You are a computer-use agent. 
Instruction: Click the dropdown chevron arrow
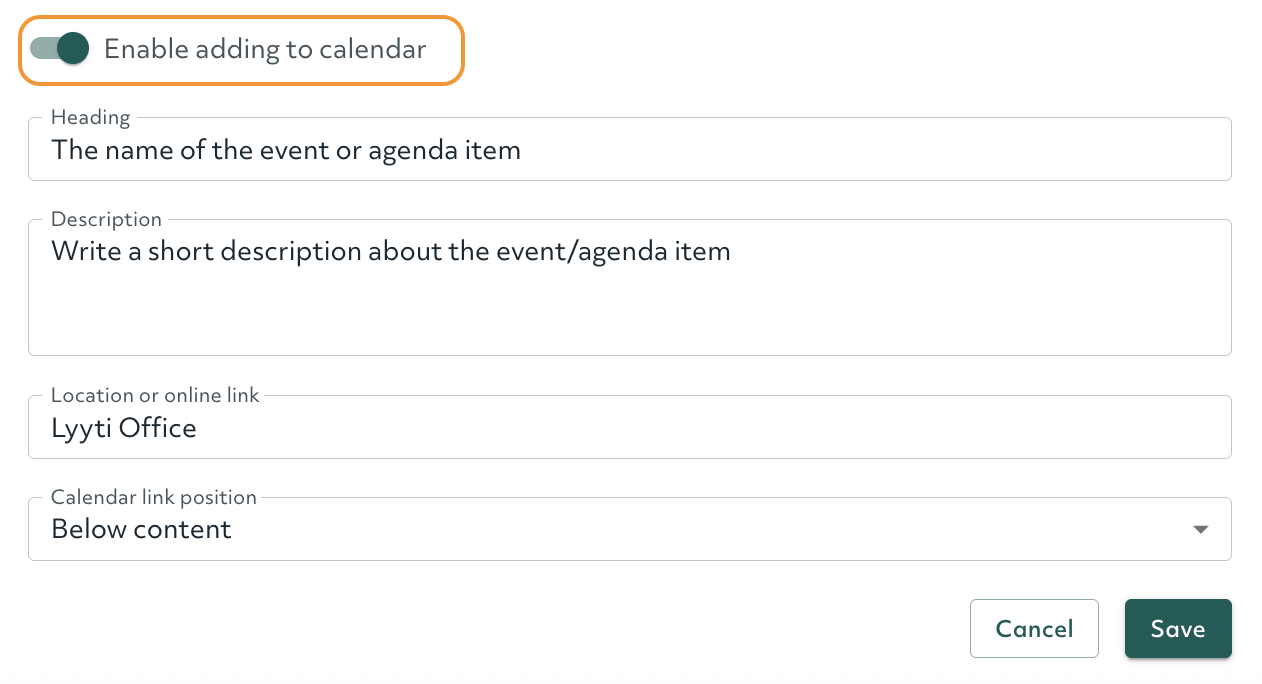[1199, 529]
